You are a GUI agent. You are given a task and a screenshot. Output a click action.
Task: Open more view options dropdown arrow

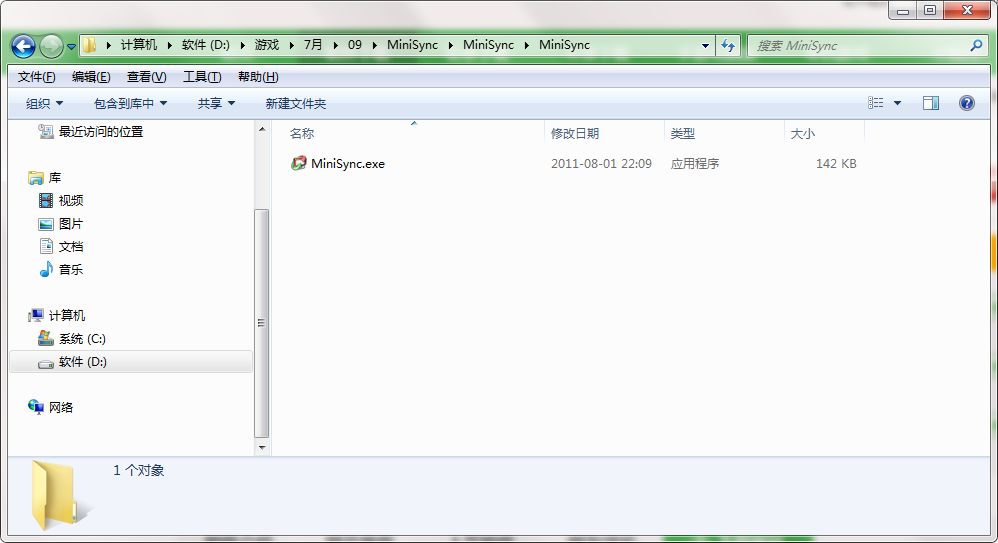pyautogui.click(x=897, y=103)
